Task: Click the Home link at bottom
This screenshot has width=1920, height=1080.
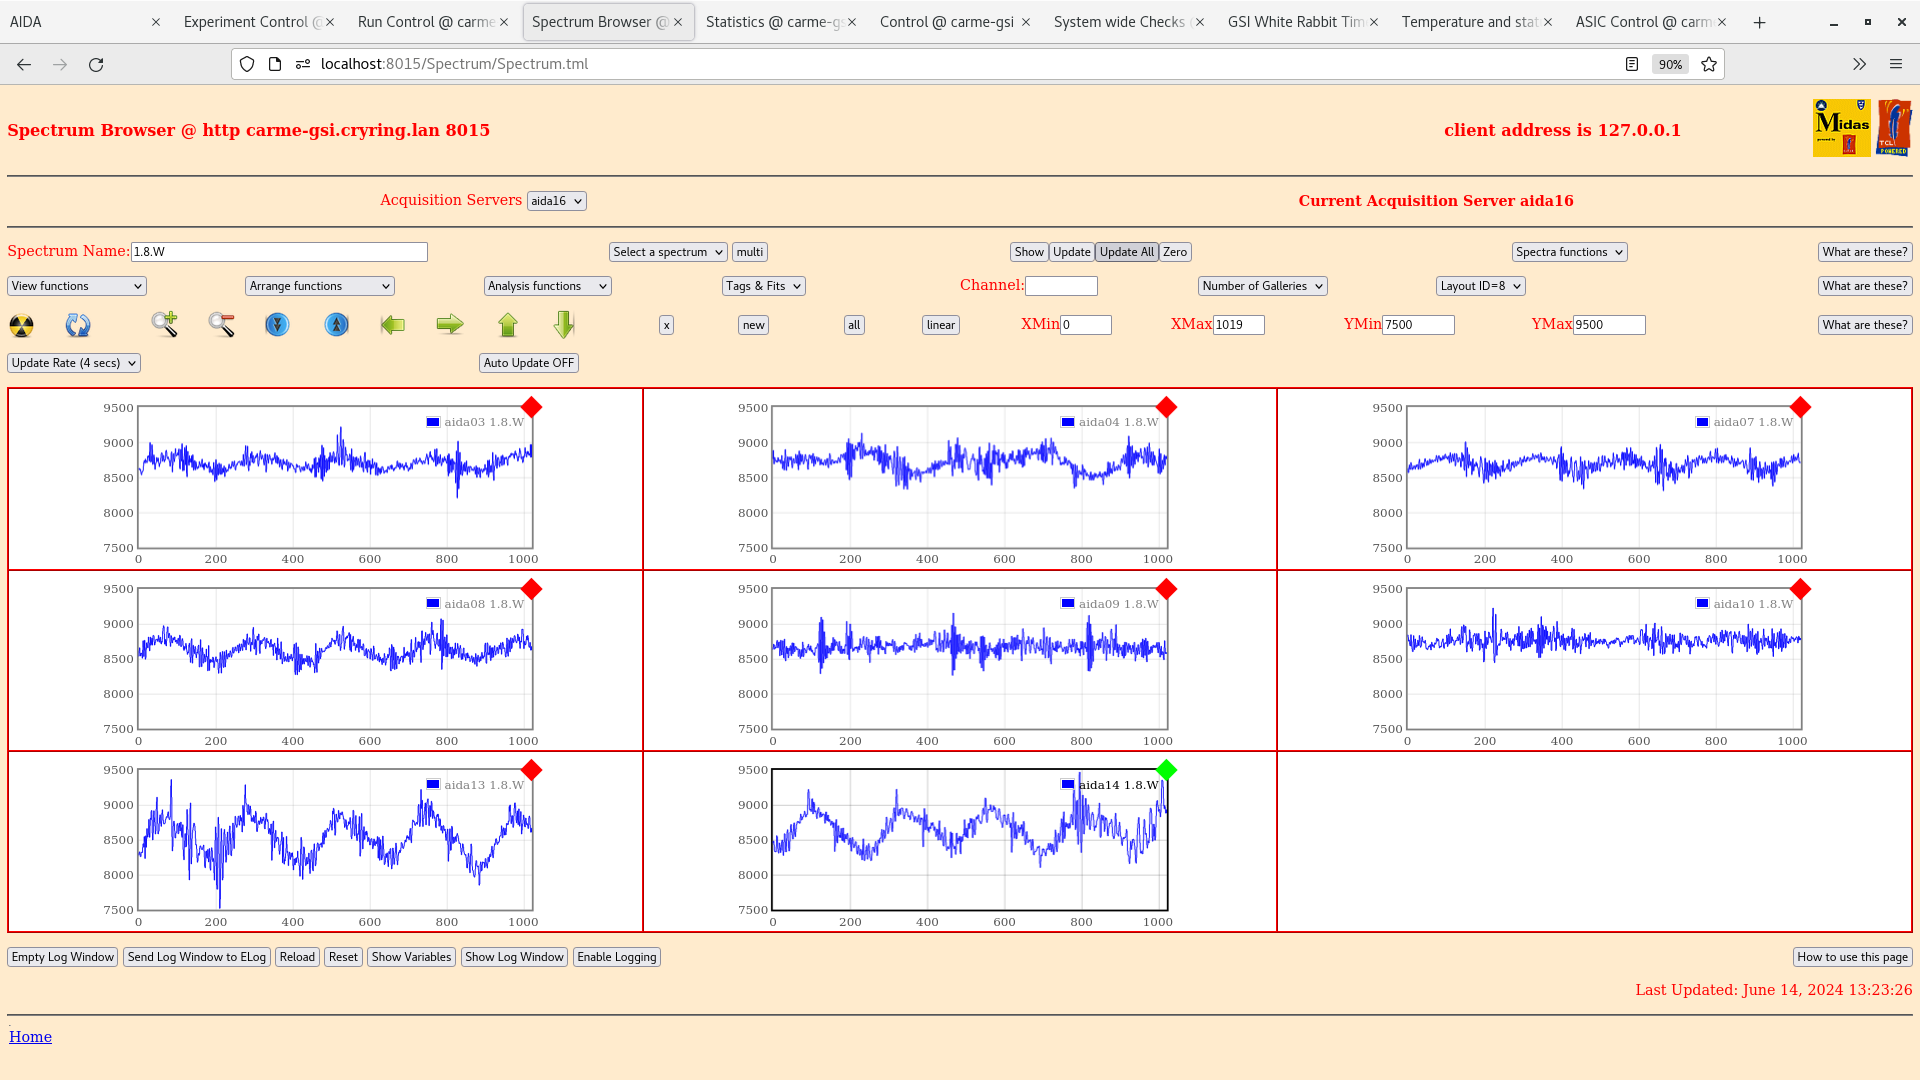Action: pos(30,1036)
